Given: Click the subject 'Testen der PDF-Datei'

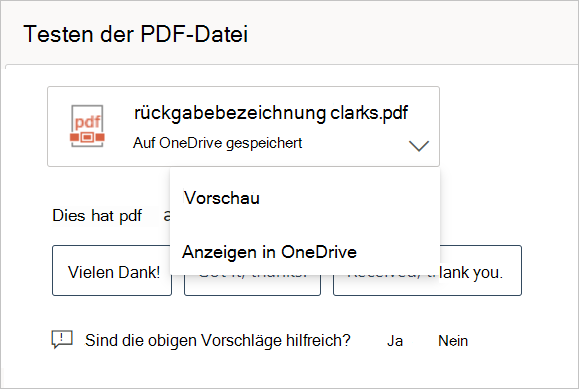Looking at the screenshot, I should [136, 34].
